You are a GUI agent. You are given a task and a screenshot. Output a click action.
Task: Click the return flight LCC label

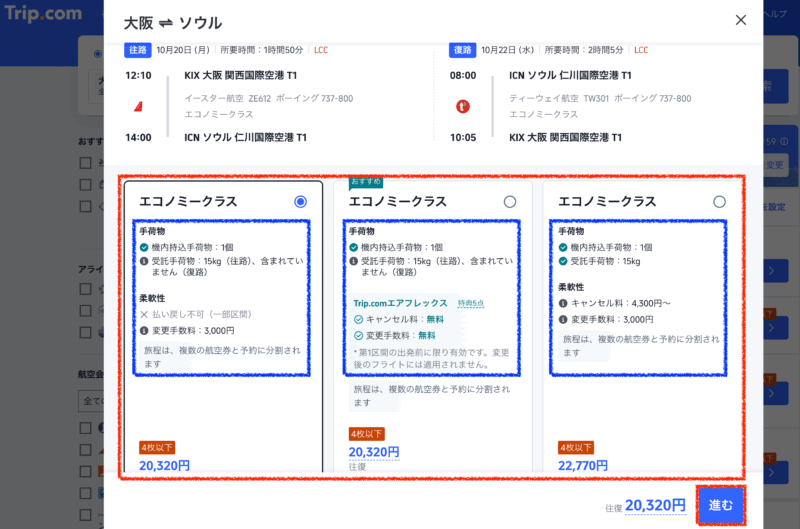[641, 50]
